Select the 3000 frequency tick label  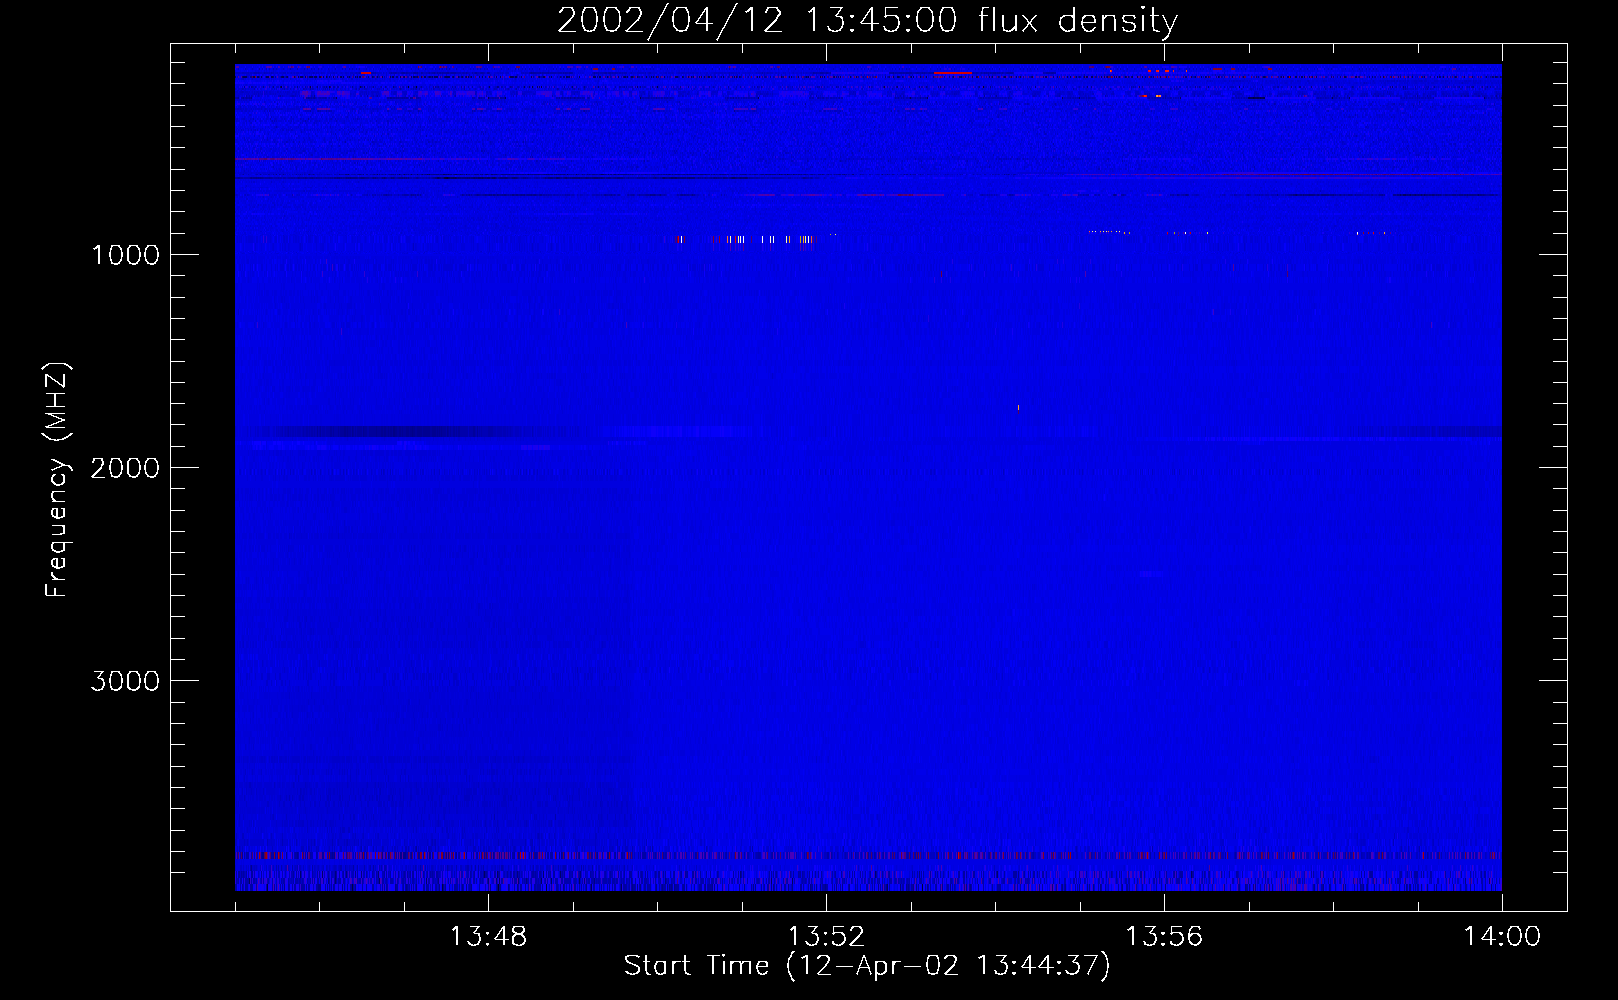[125, 681]
